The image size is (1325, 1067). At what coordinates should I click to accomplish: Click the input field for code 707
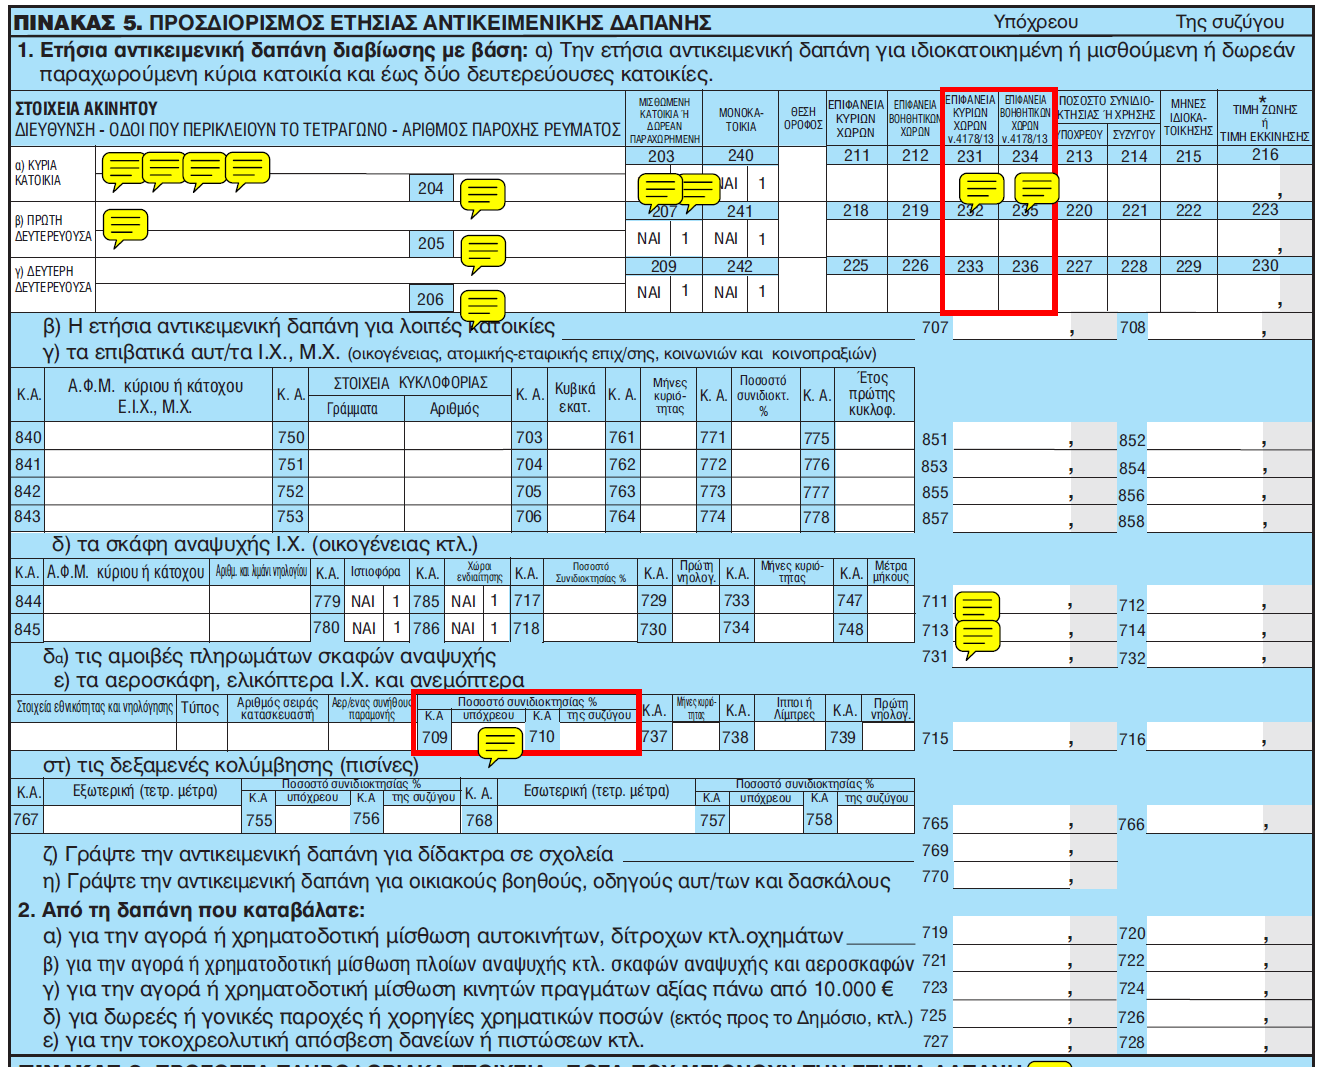[x=1035, y=327]
